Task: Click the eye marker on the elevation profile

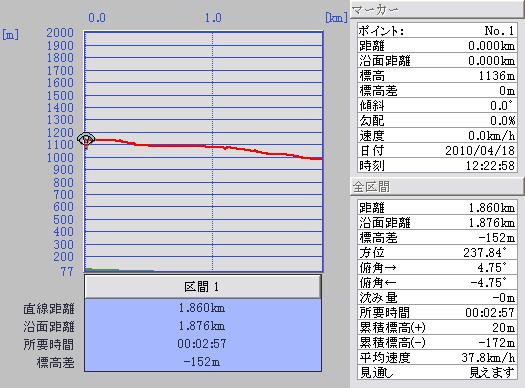Action: 86,138
